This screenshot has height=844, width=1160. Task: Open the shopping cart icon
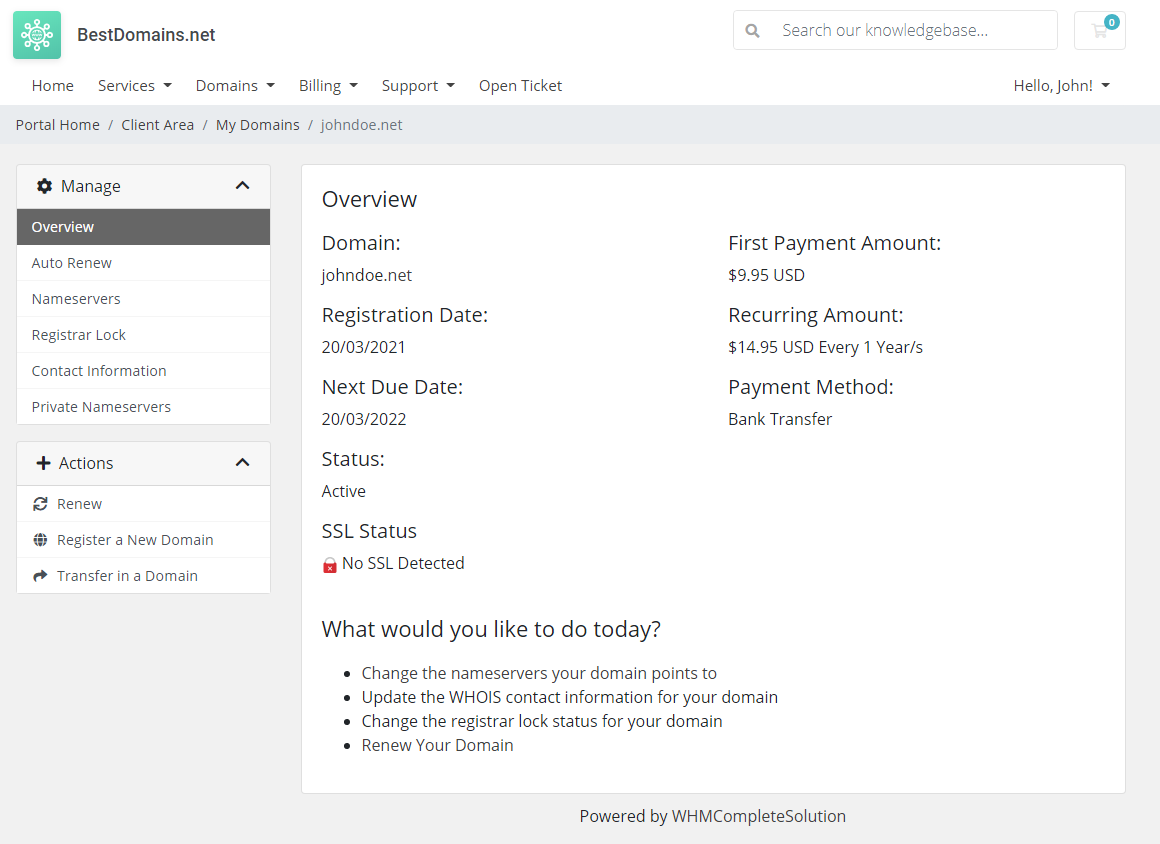(x=1099, y=30)
